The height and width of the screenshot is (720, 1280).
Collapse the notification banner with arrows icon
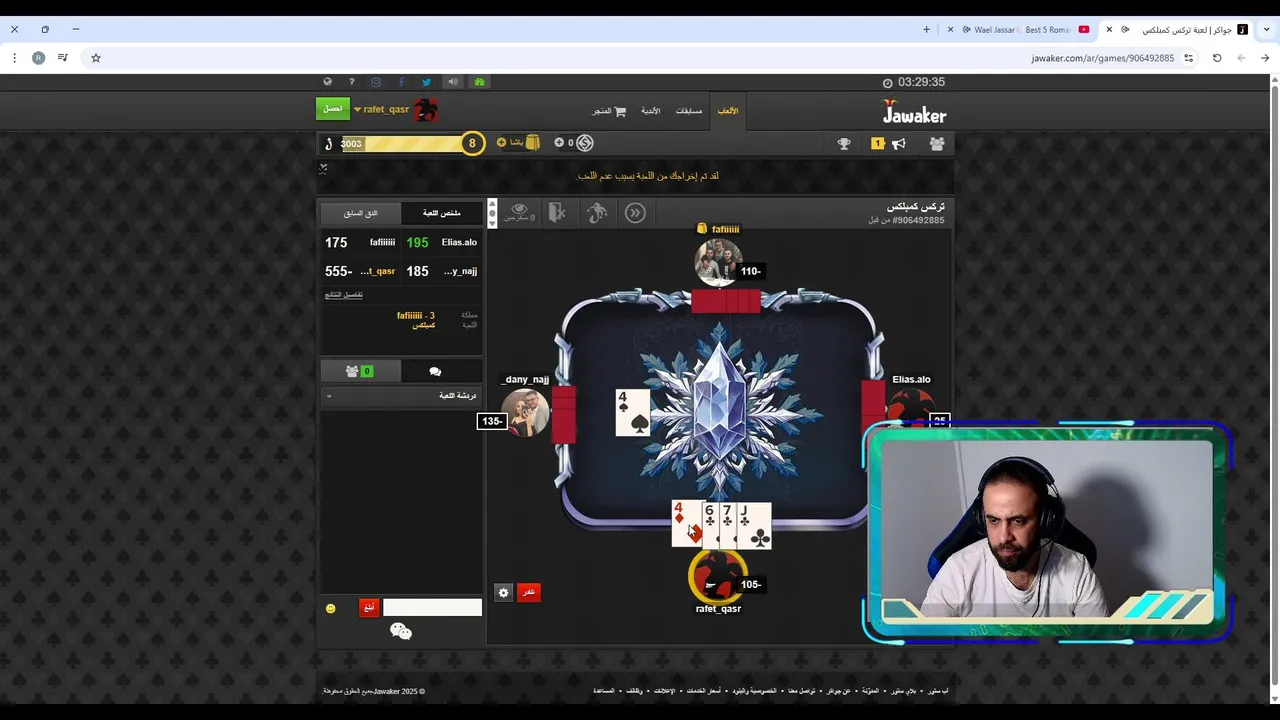pos(323,169)
